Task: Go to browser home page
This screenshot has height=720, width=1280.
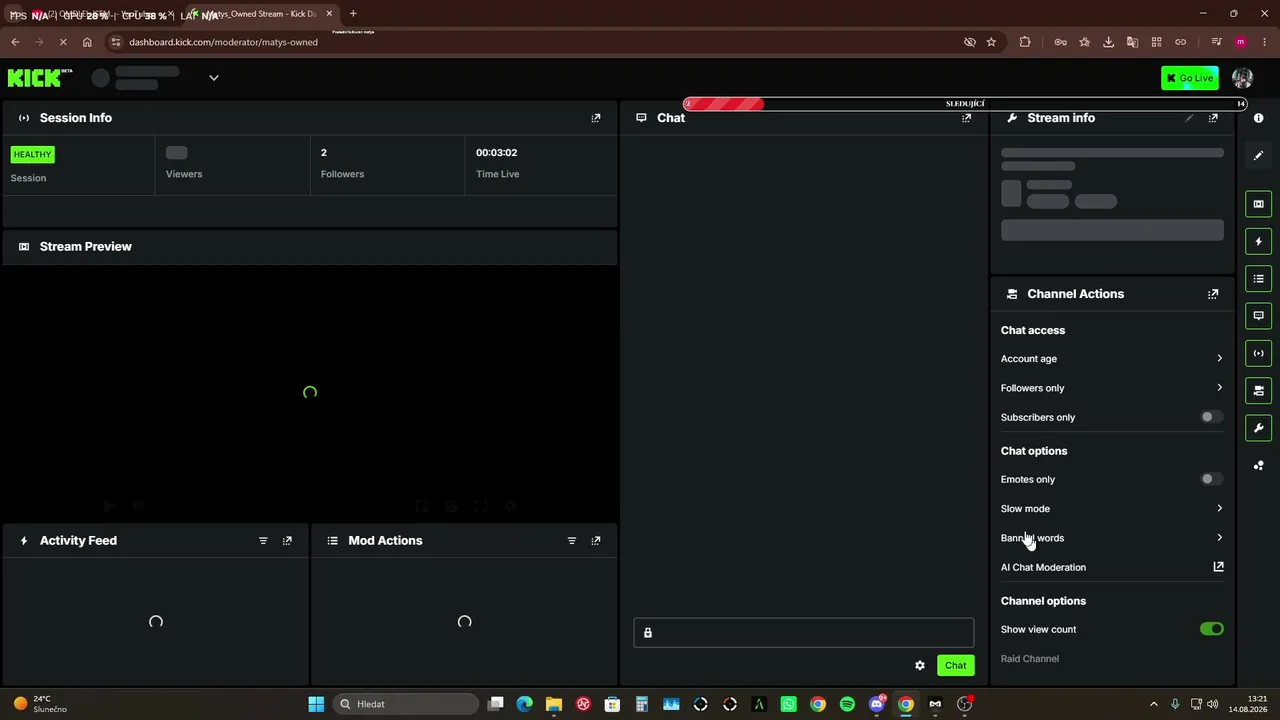Action: 87,42
